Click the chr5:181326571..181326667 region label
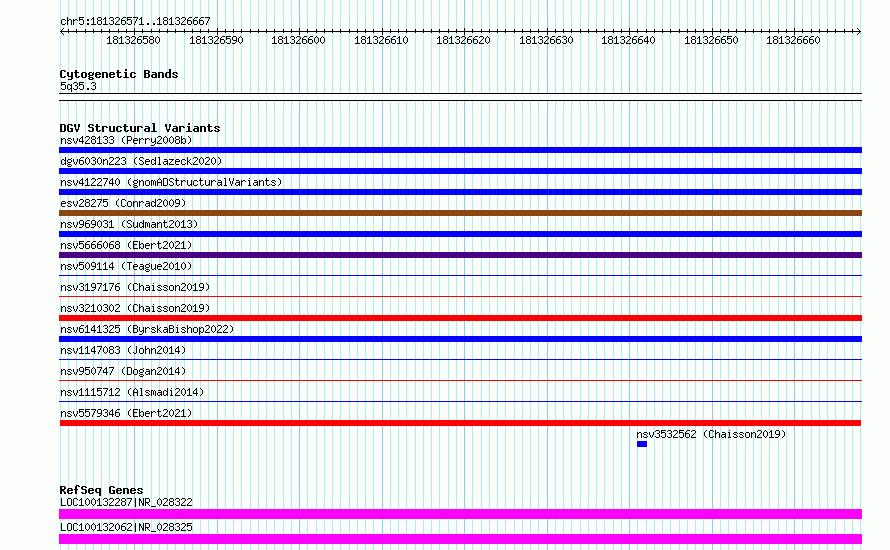 click(135, 22)
